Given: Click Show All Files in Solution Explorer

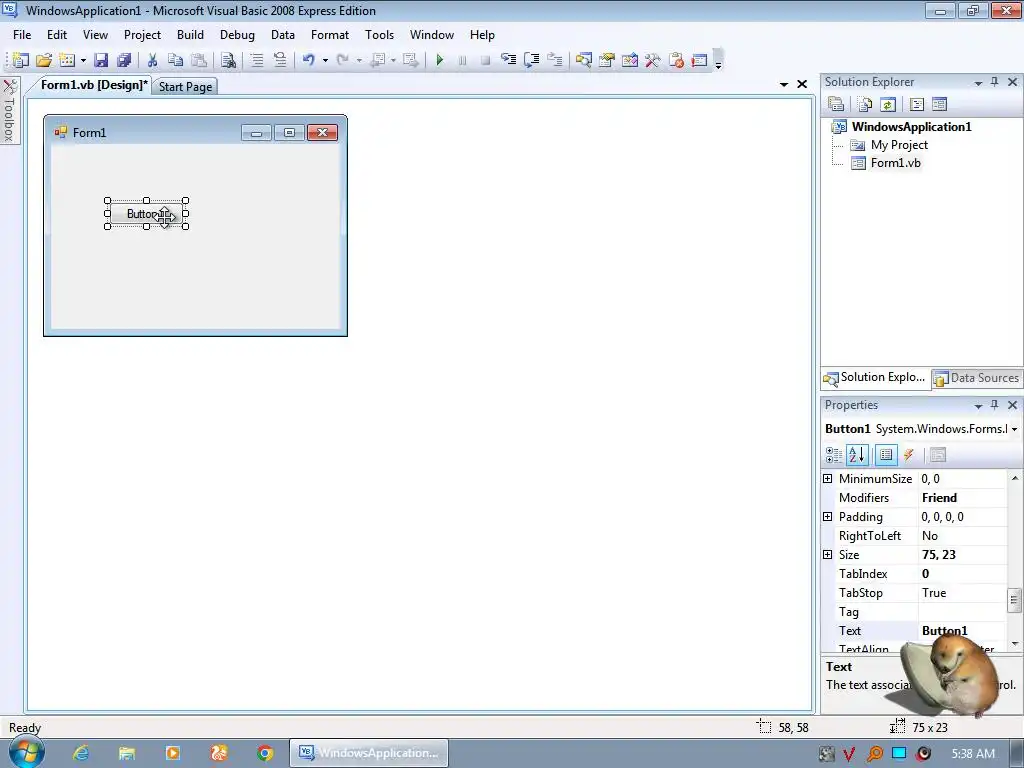Looking at the screenshot, I should [865, 104].
